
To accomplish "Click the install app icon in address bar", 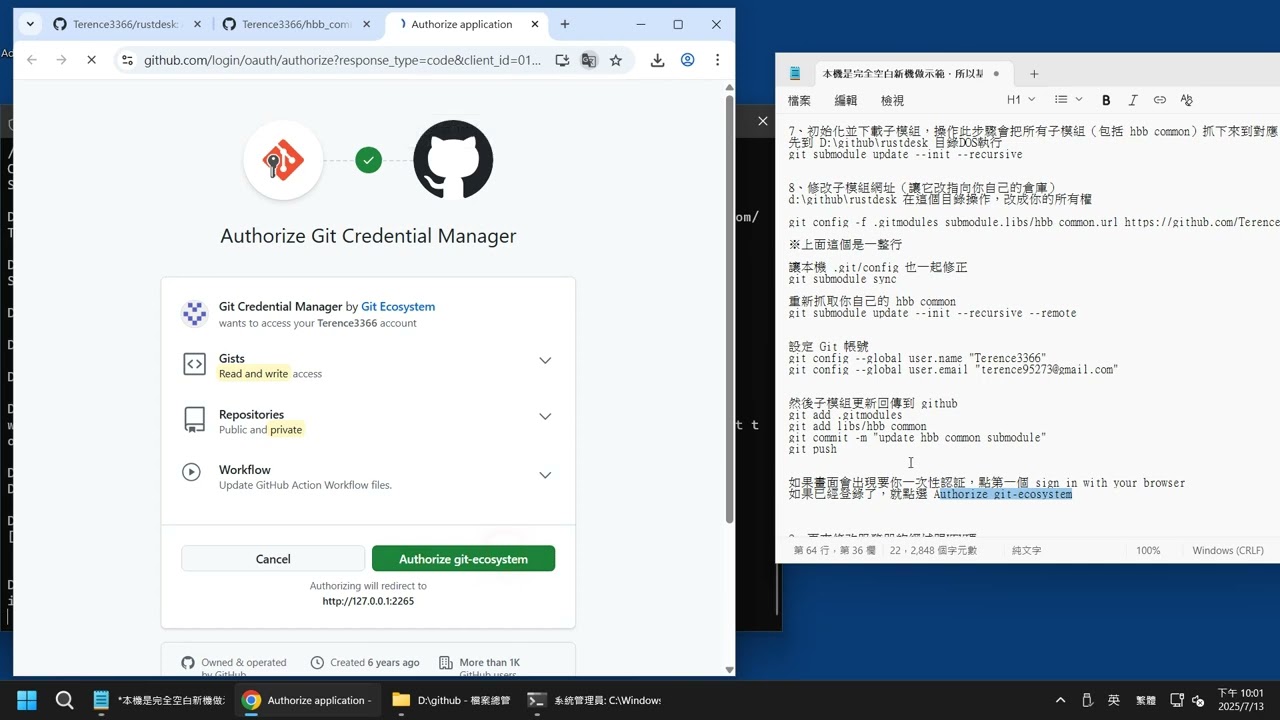I will point(562,60).
